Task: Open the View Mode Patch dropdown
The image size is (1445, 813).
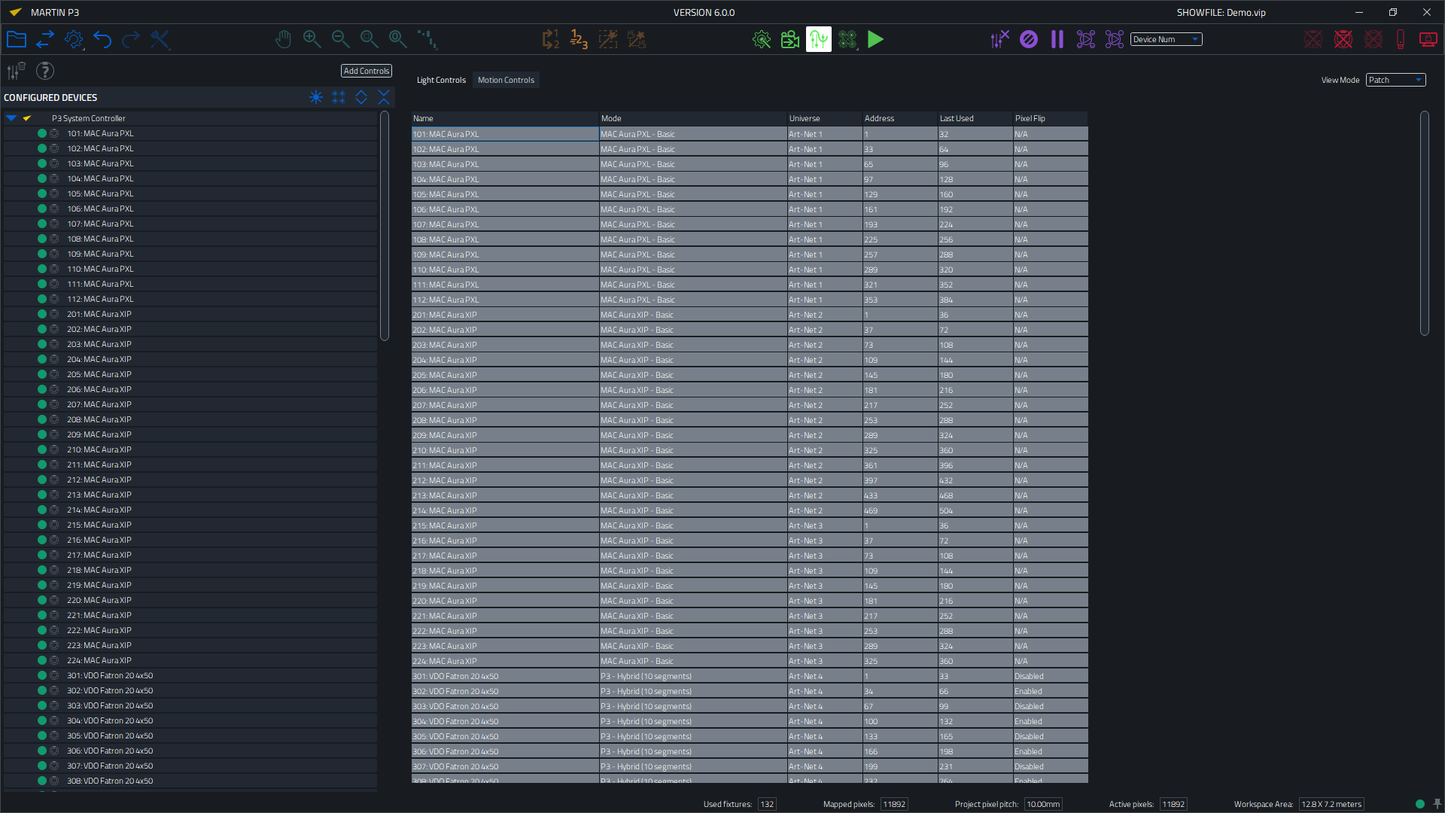Action: tap(1395, 80)
